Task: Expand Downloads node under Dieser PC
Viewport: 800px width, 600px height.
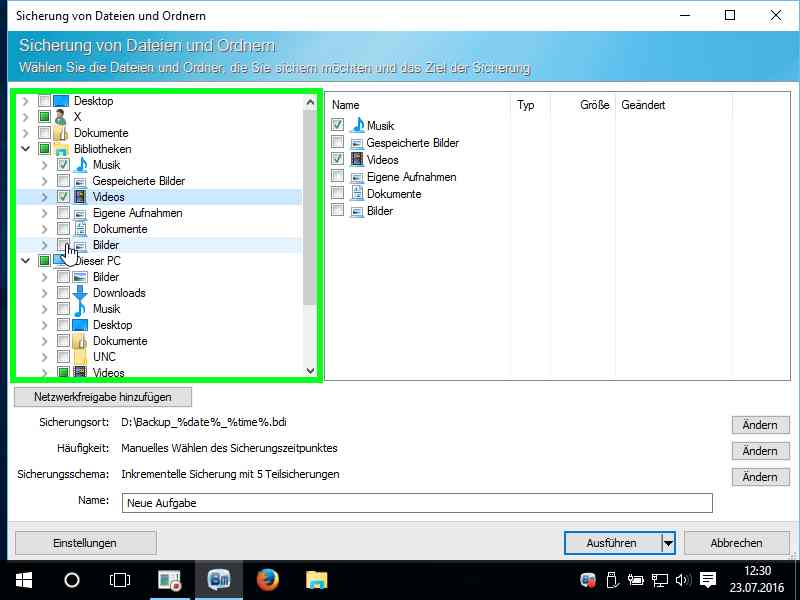Action: pyautogui.click(x=44, y=293)
